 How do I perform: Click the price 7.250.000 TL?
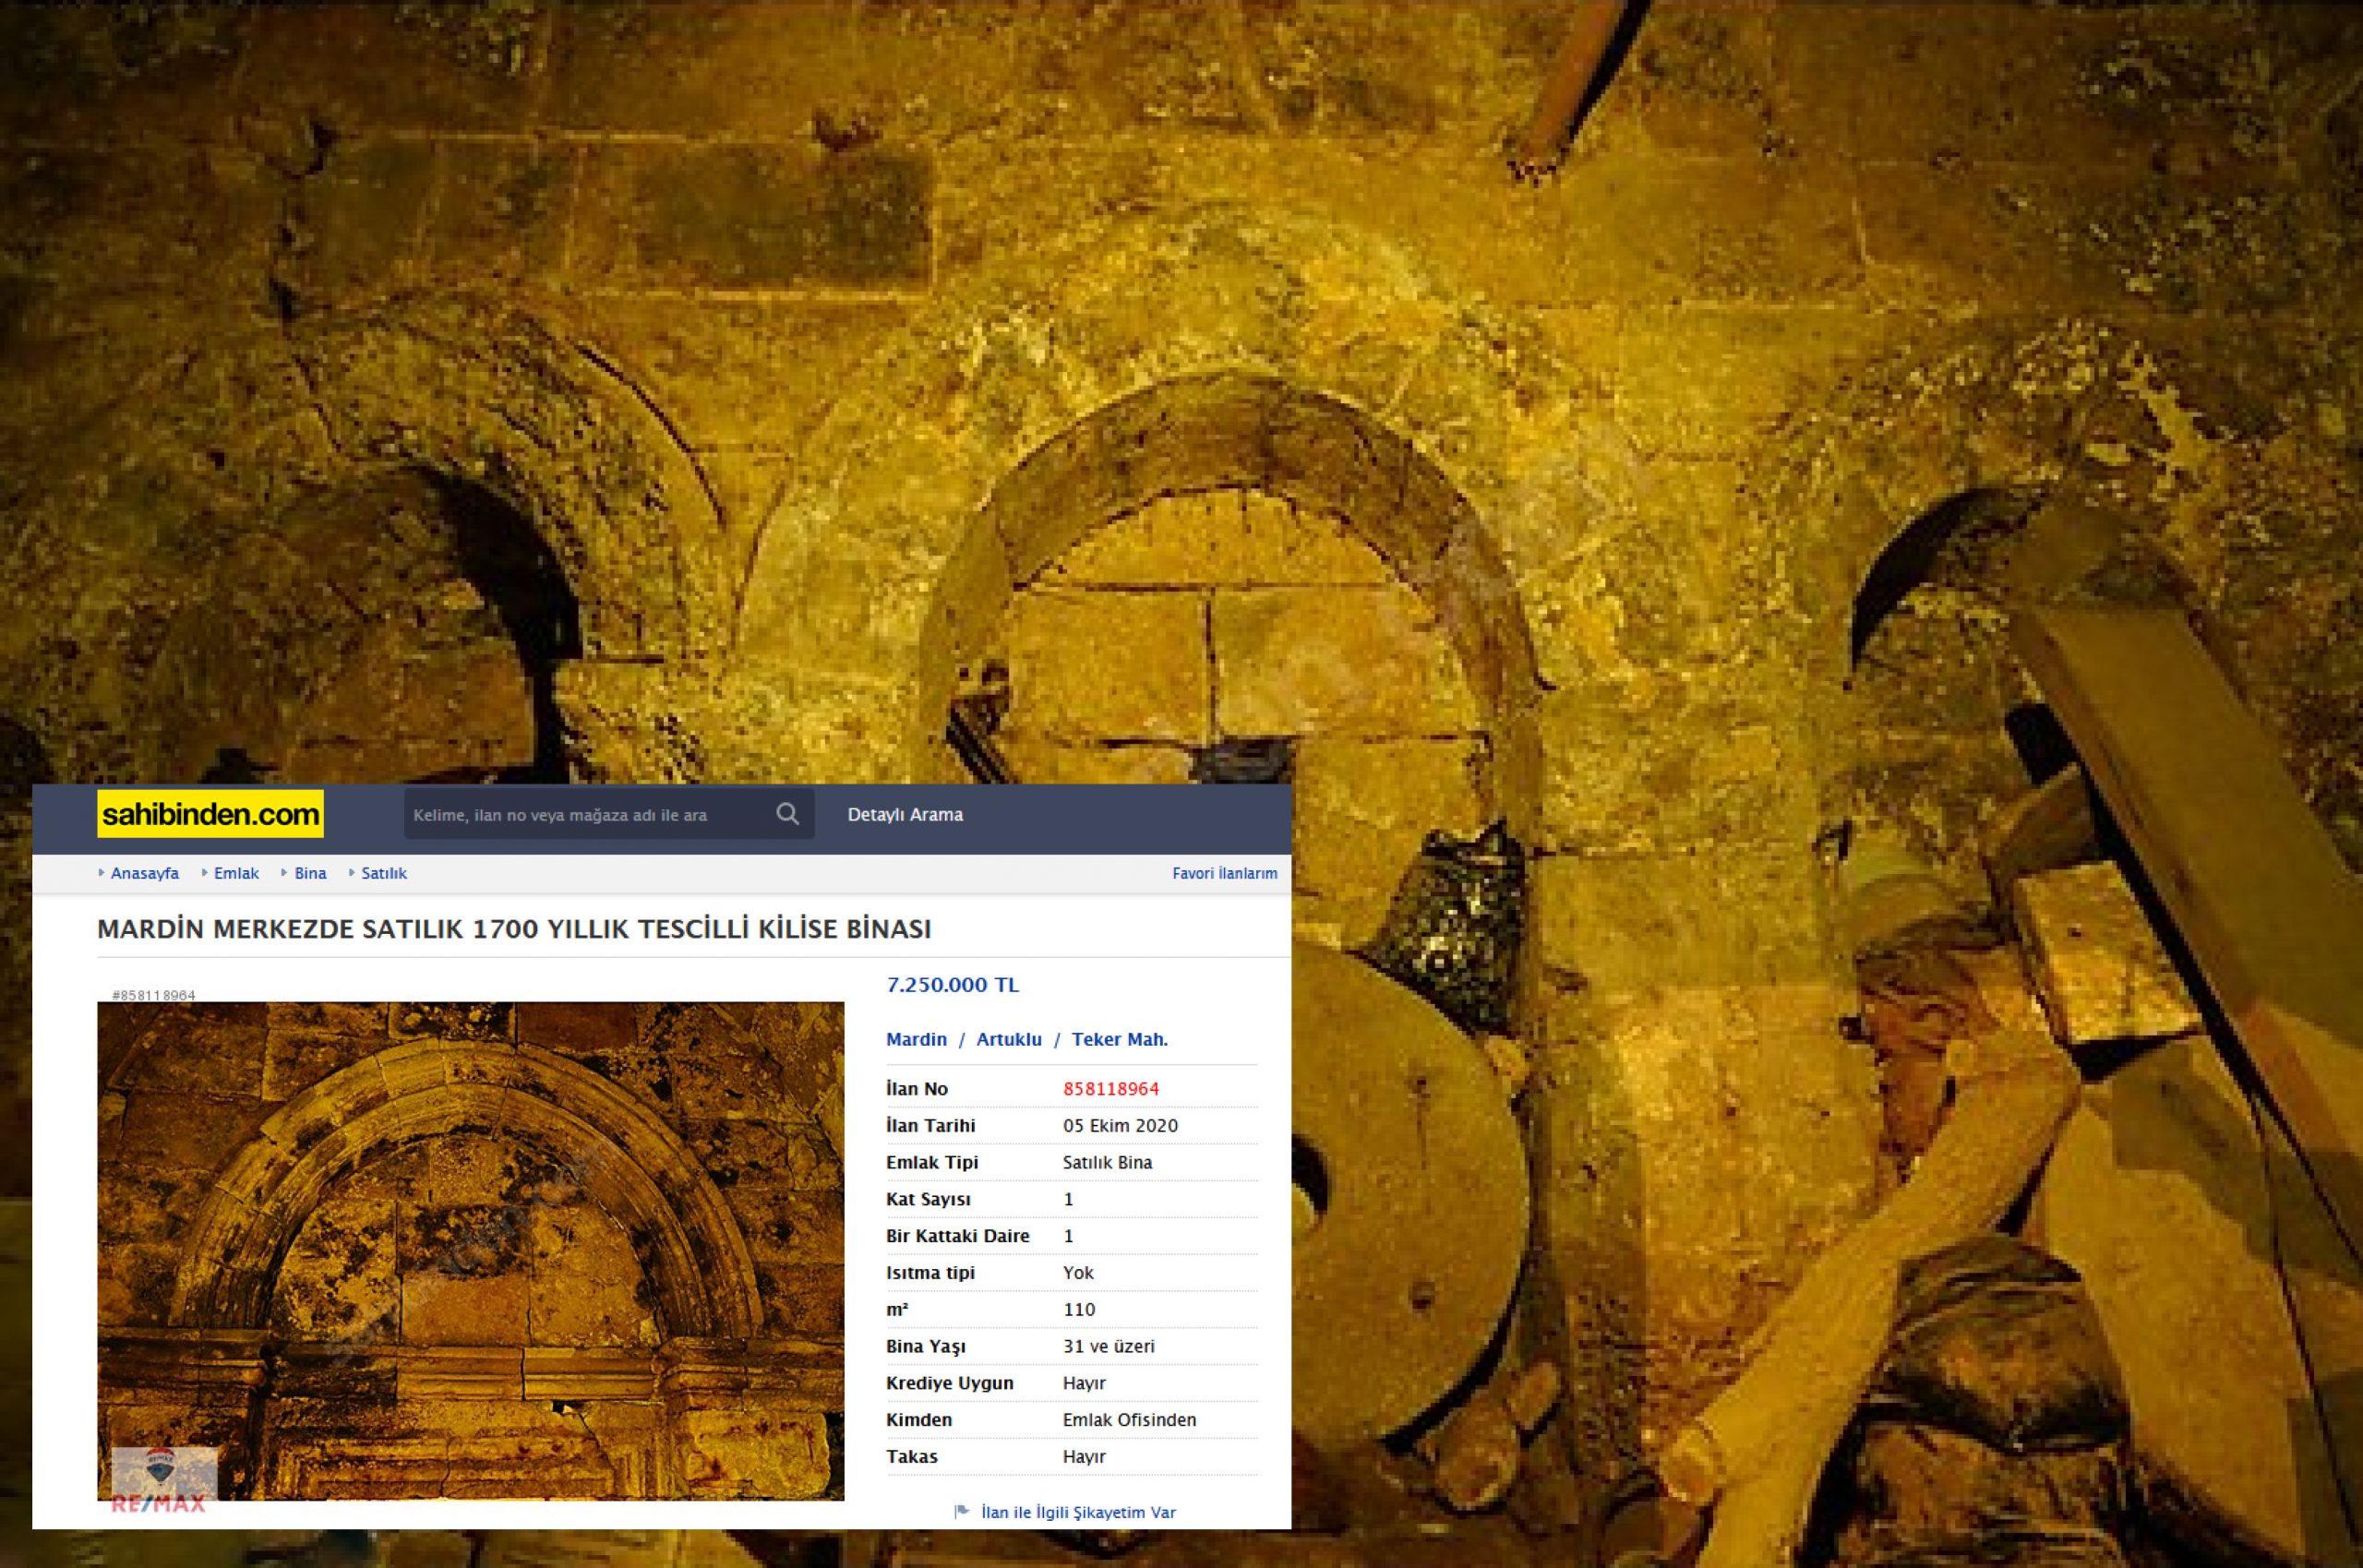[x=953, y=985]
